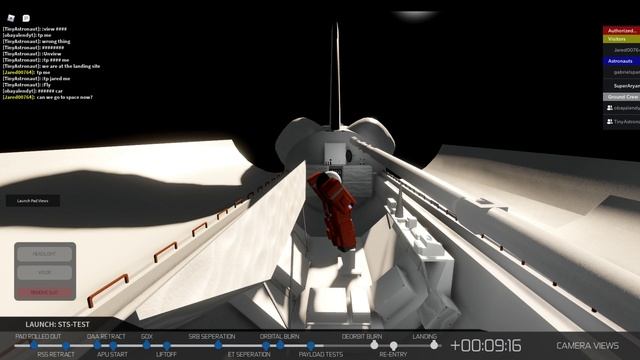Click the RE-ENTRY timeline marker
This screenshot has height=360, width=640.
click(393, 346)
